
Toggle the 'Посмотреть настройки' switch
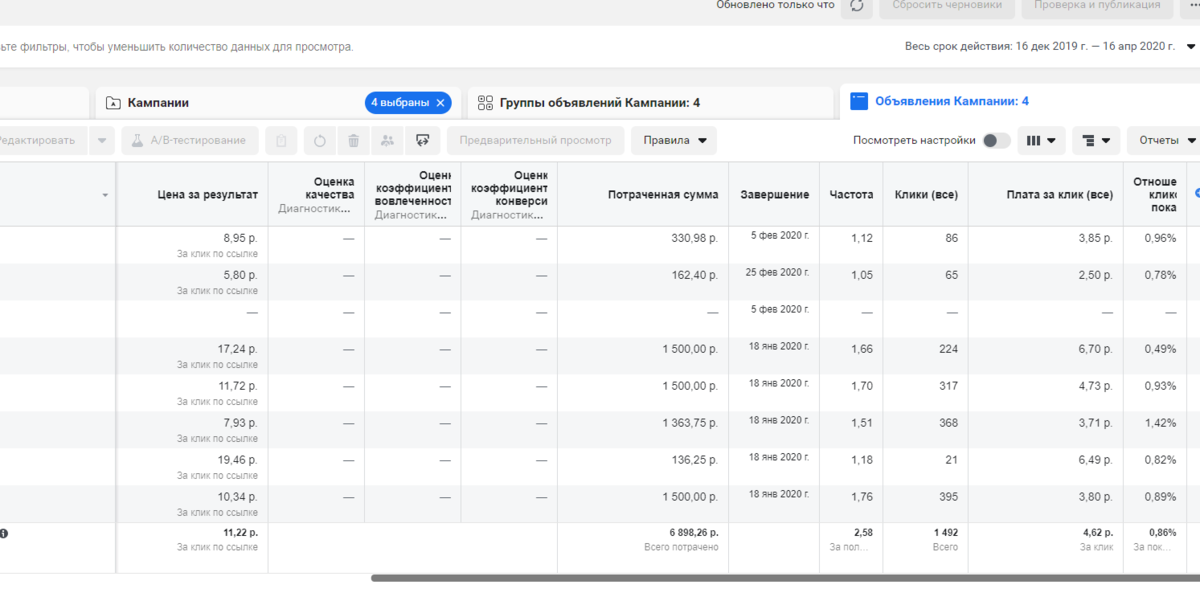click(995, 141)
